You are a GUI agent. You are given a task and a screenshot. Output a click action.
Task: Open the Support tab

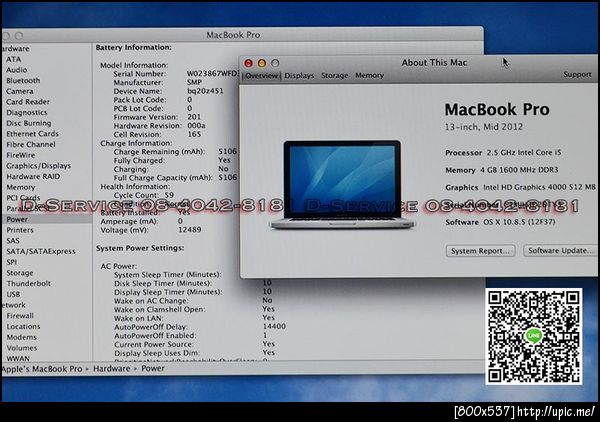577,74
